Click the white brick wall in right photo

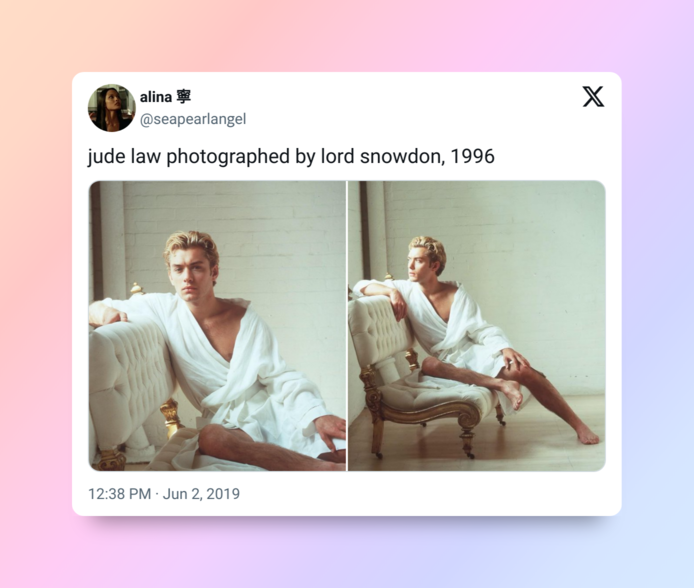click(x=531, y=243)
